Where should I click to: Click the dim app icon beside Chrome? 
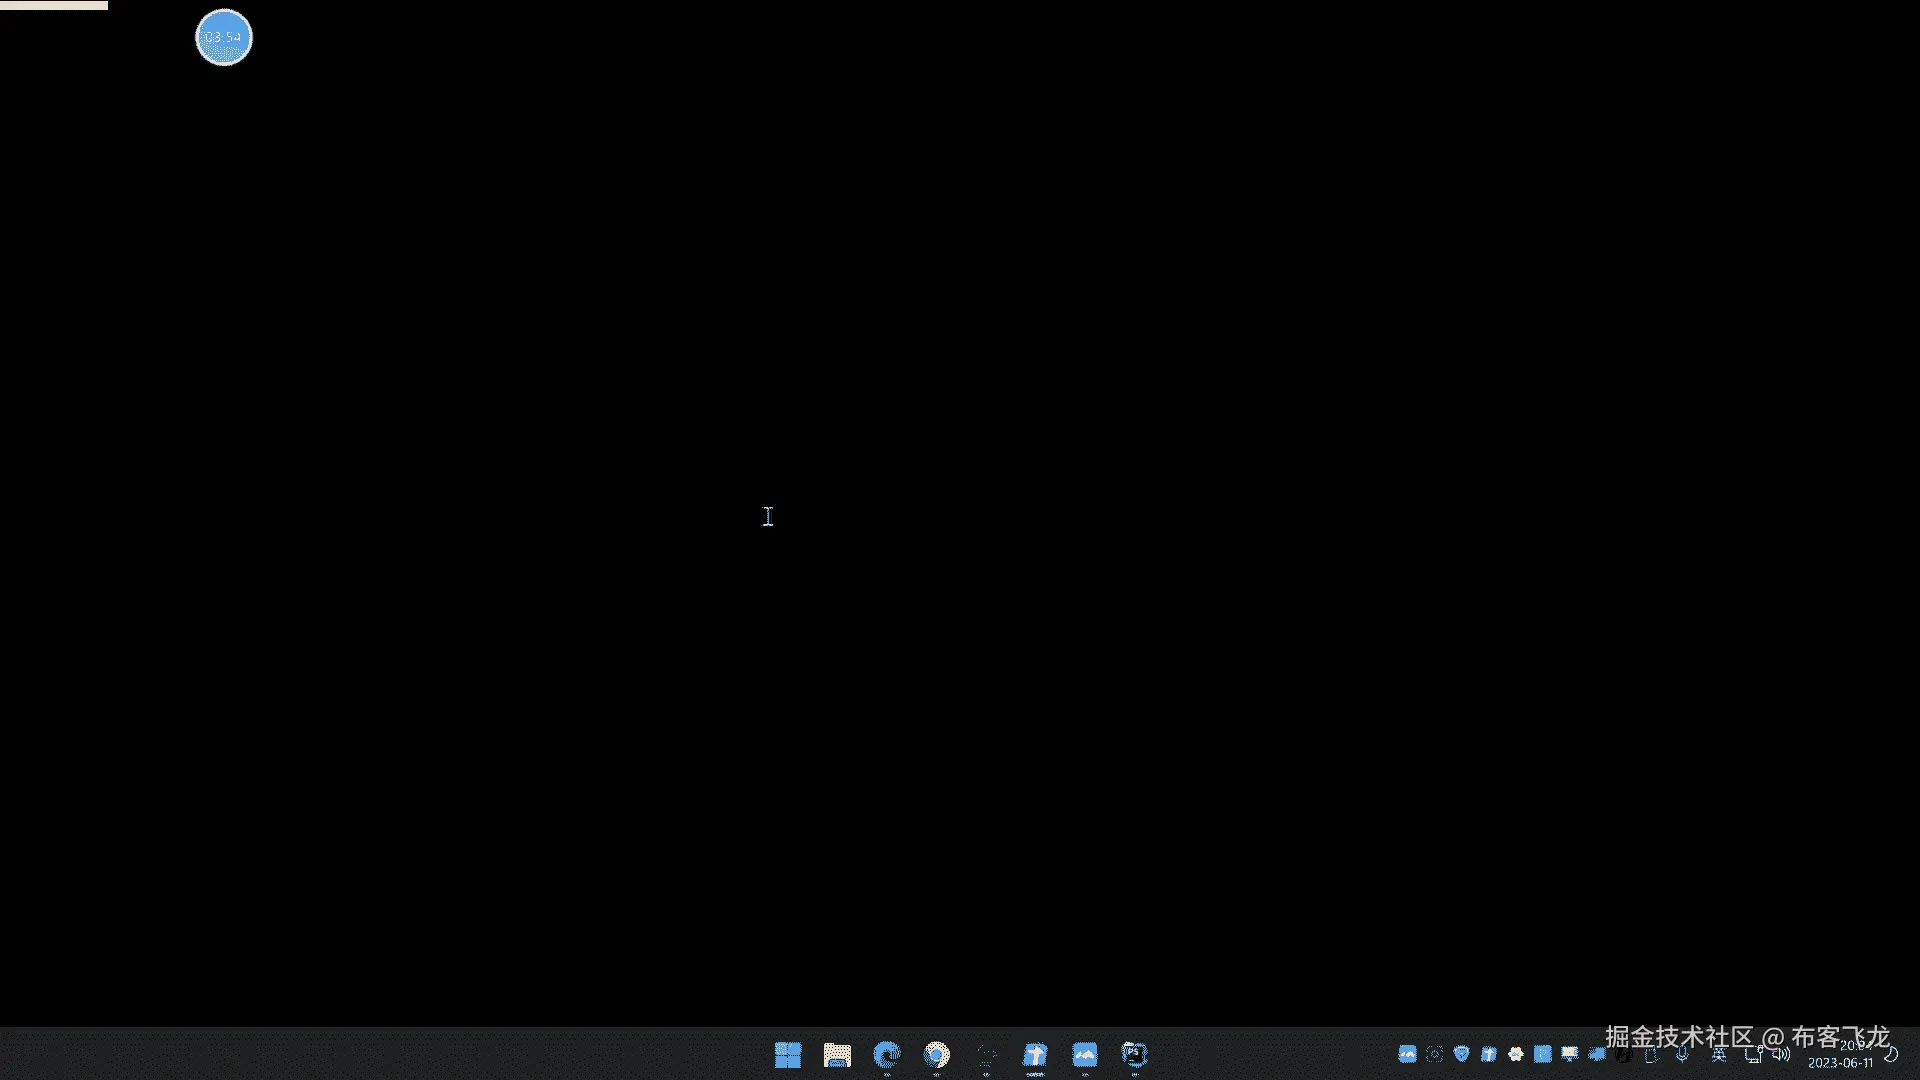click(x=986, y=1055)
